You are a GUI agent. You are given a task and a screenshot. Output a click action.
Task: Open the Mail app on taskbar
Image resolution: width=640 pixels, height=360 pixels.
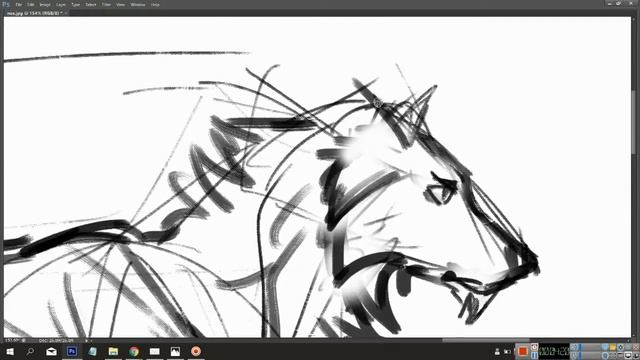pos(51,351)
